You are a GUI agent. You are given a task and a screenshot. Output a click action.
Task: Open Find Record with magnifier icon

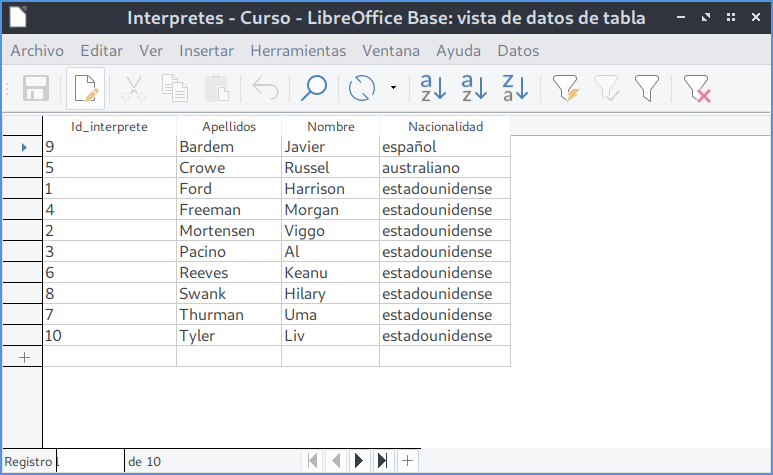point(314,89)
